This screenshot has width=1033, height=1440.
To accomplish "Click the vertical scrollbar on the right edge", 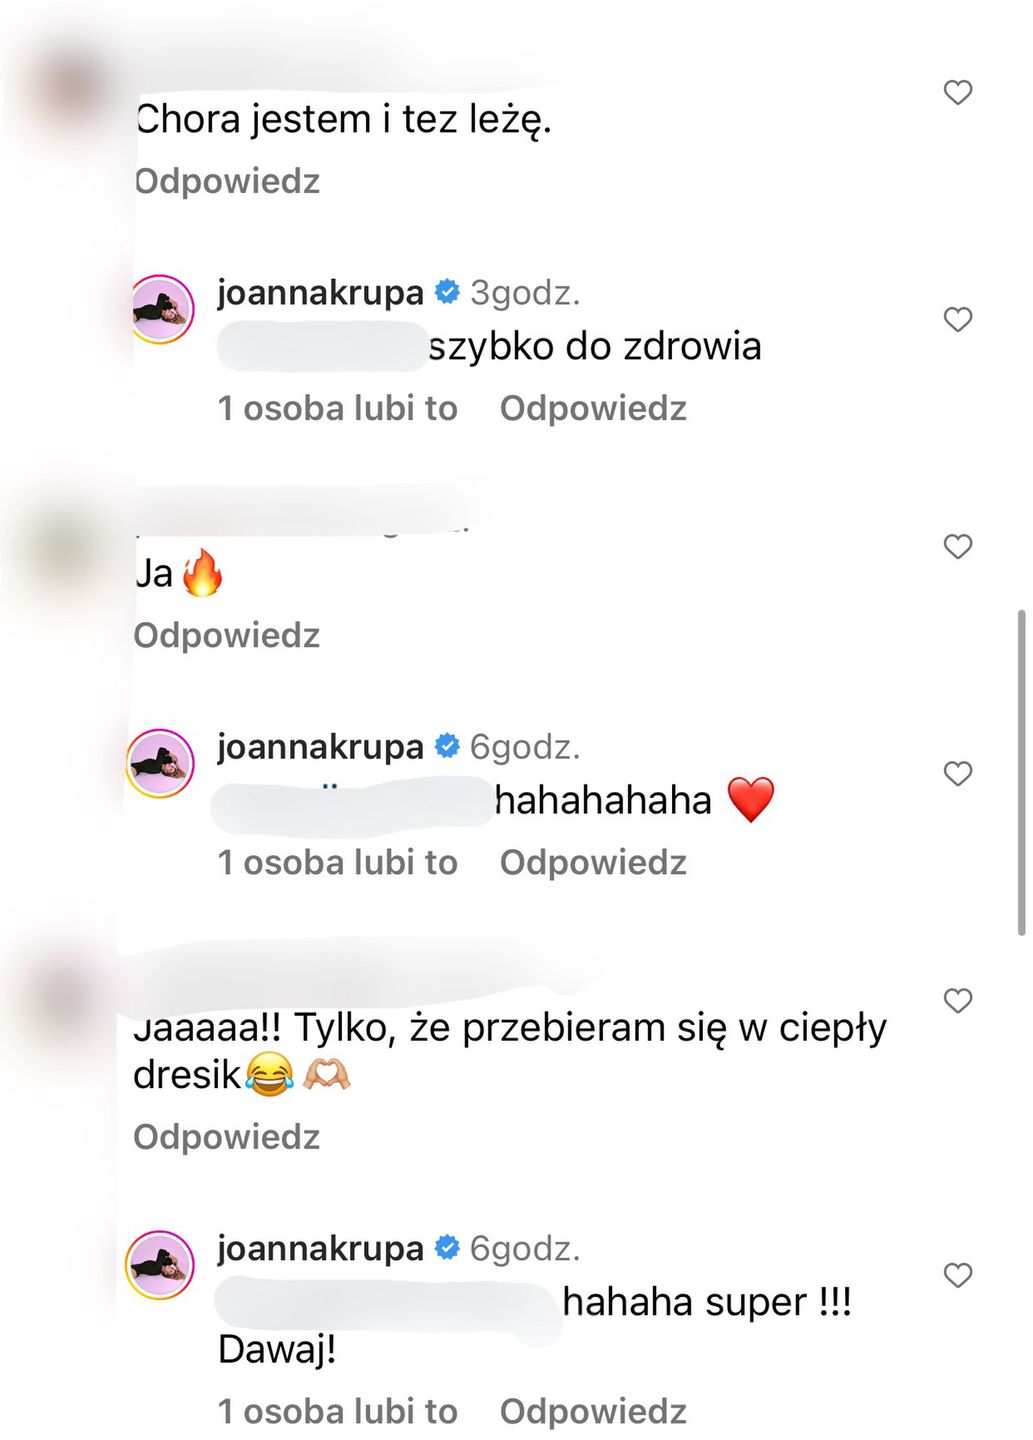I will (1021, 772).
